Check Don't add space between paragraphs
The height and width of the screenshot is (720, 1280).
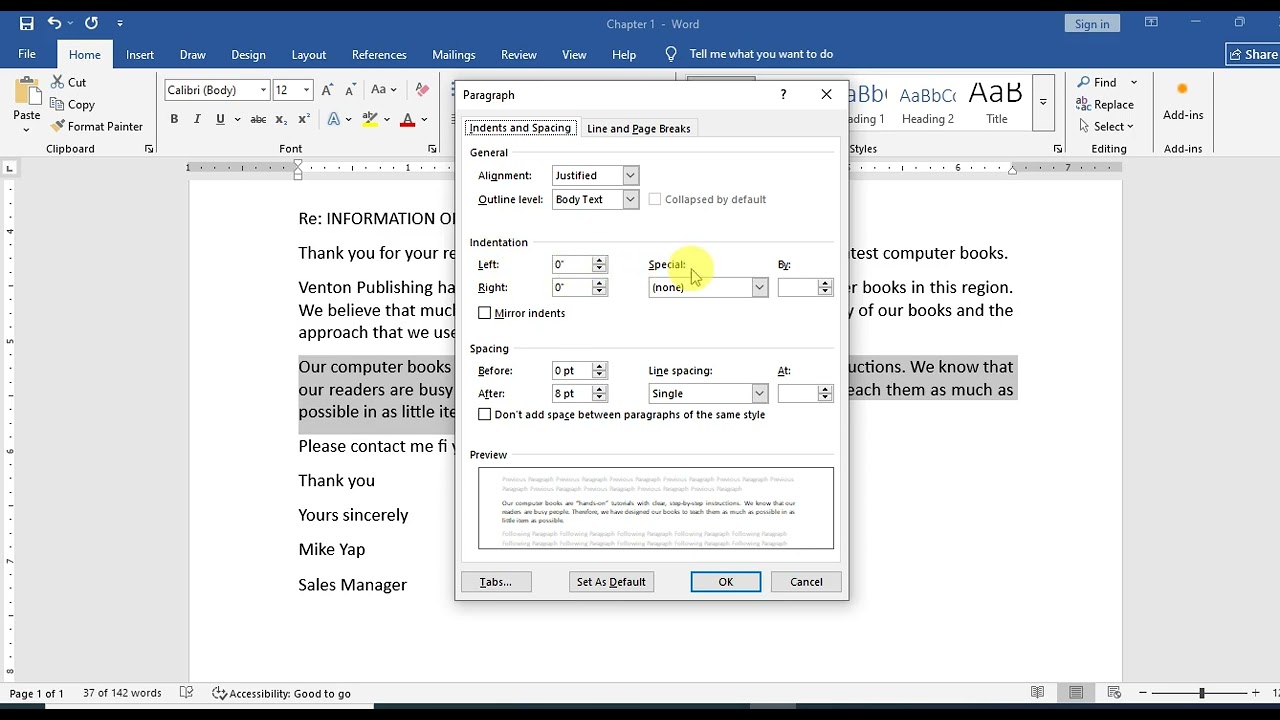click(x=485, y=414)
